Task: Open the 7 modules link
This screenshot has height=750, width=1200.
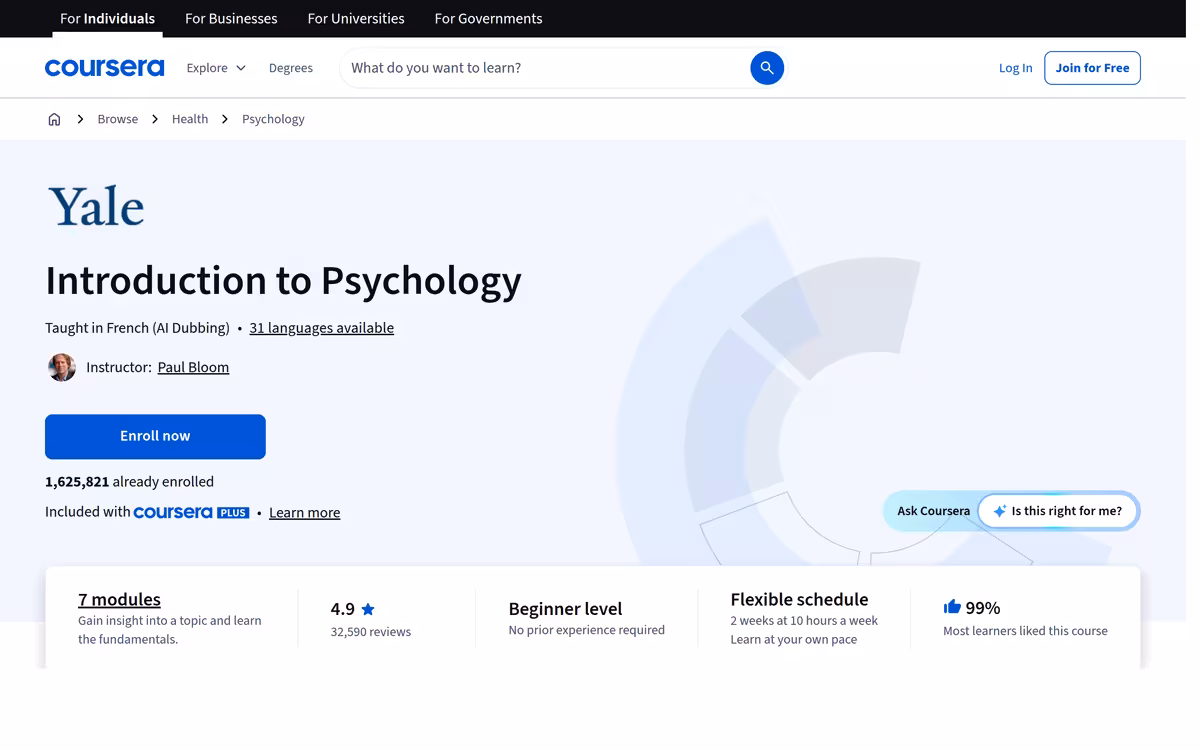Action: tap(119, 599)
